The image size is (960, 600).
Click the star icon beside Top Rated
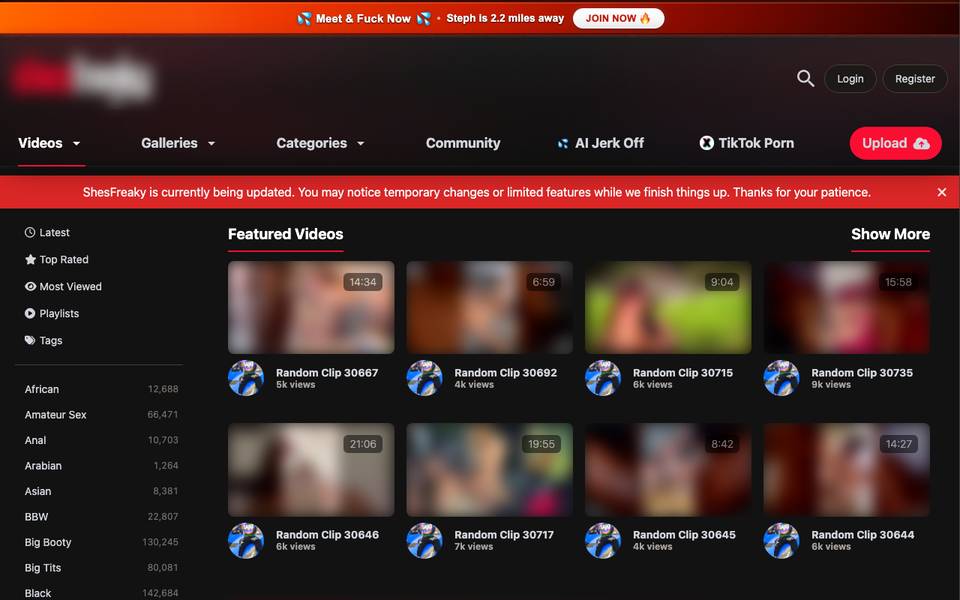tap(30, 259)
